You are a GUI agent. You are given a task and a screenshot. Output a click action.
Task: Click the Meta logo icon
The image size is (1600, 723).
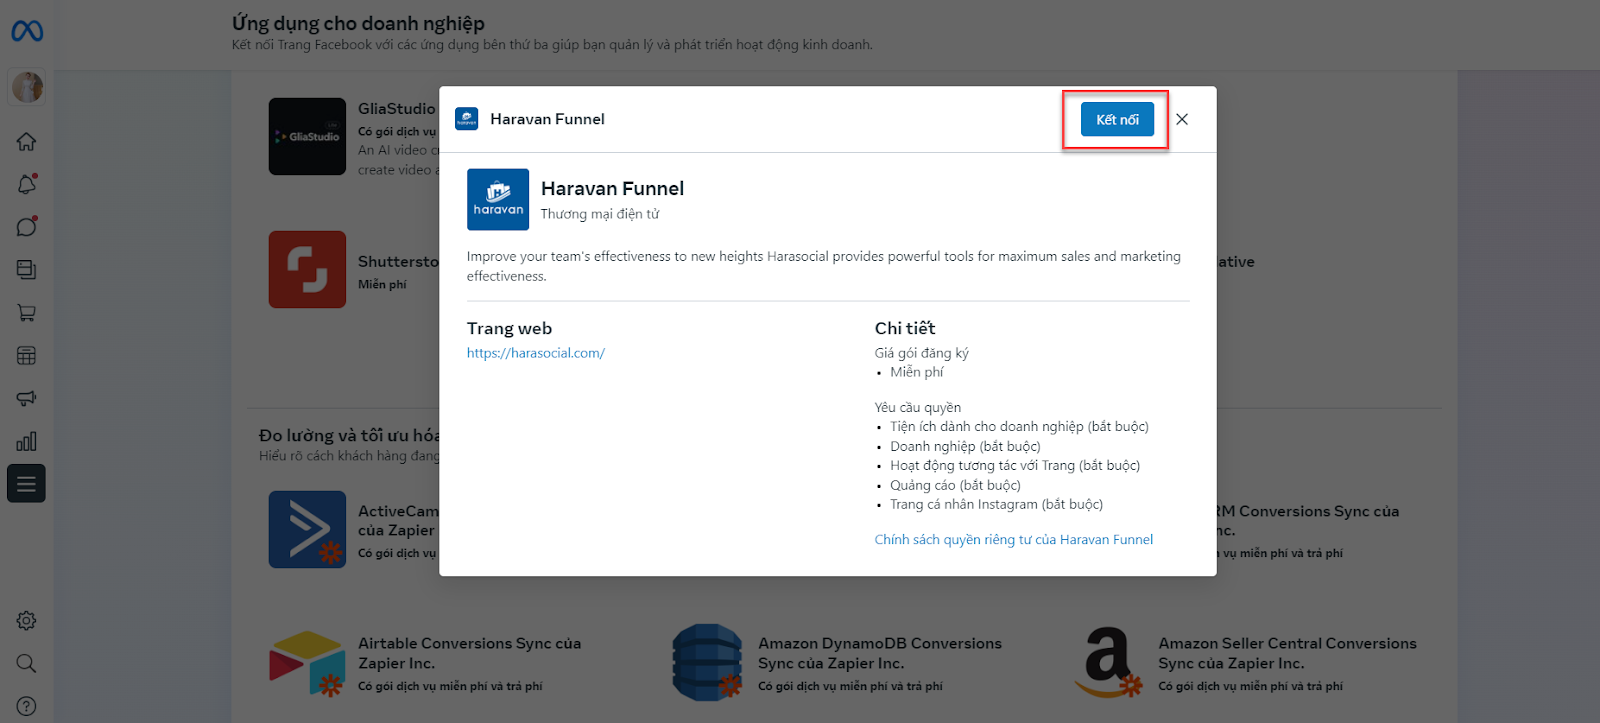click(27, 32)
